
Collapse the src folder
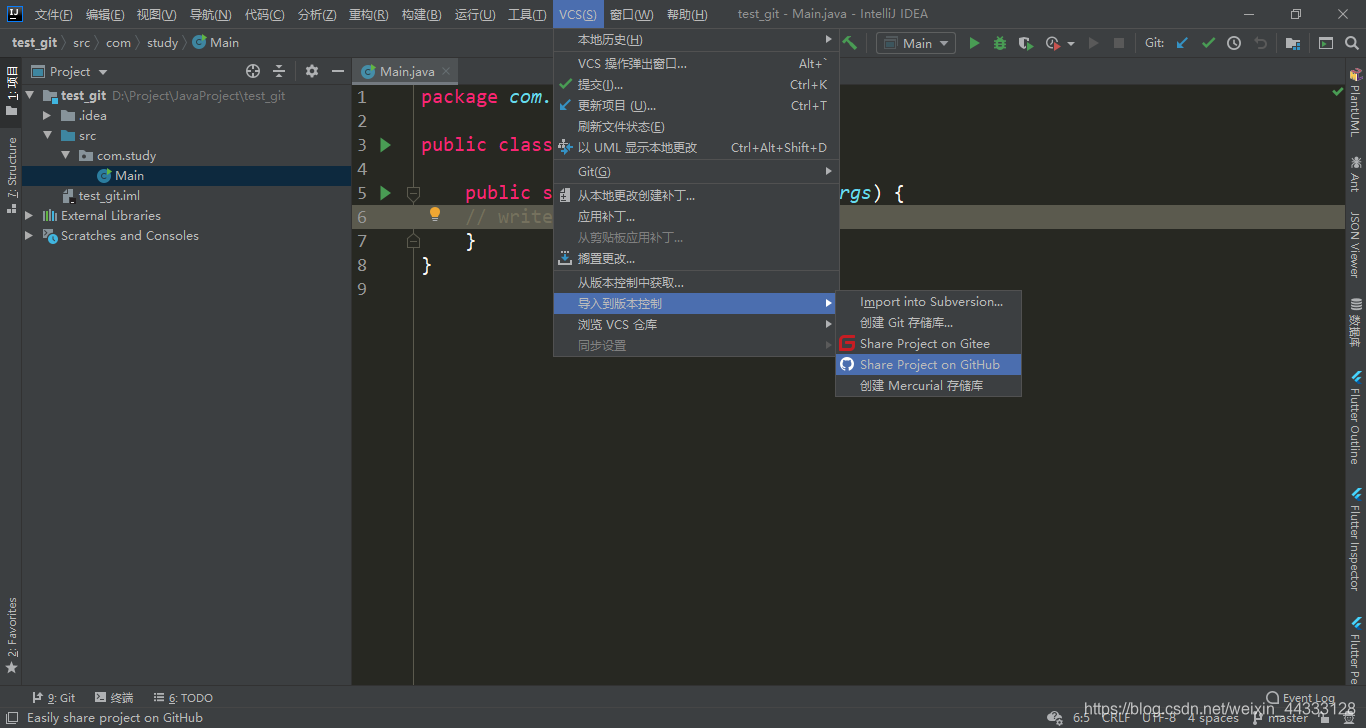(x=47, y=136)
